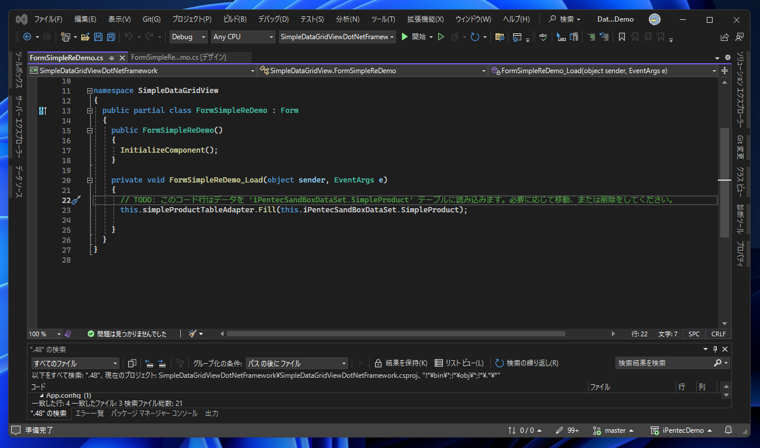Click the settings gear above the editor
The height and width of the screenshot is (448, 760).
pyautogui.click(x=728, y=57)
